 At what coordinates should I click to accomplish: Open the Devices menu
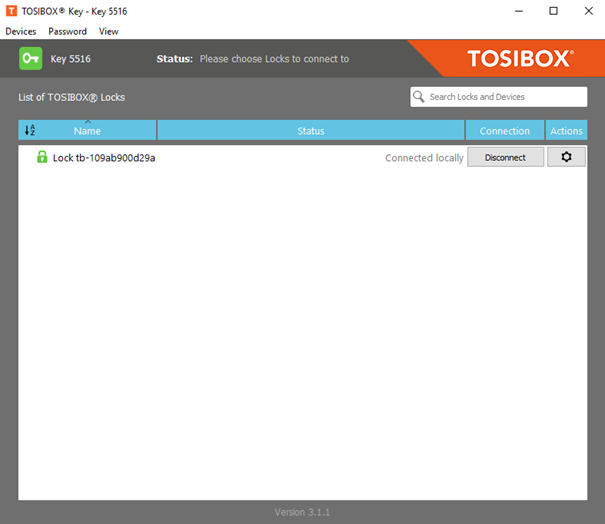[21, 31]
